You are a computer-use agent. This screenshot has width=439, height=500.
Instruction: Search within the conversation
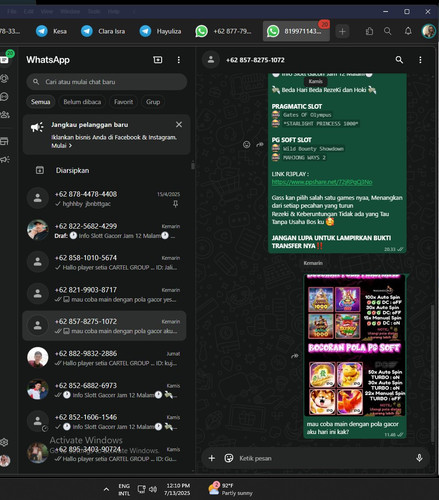[399, 60]
